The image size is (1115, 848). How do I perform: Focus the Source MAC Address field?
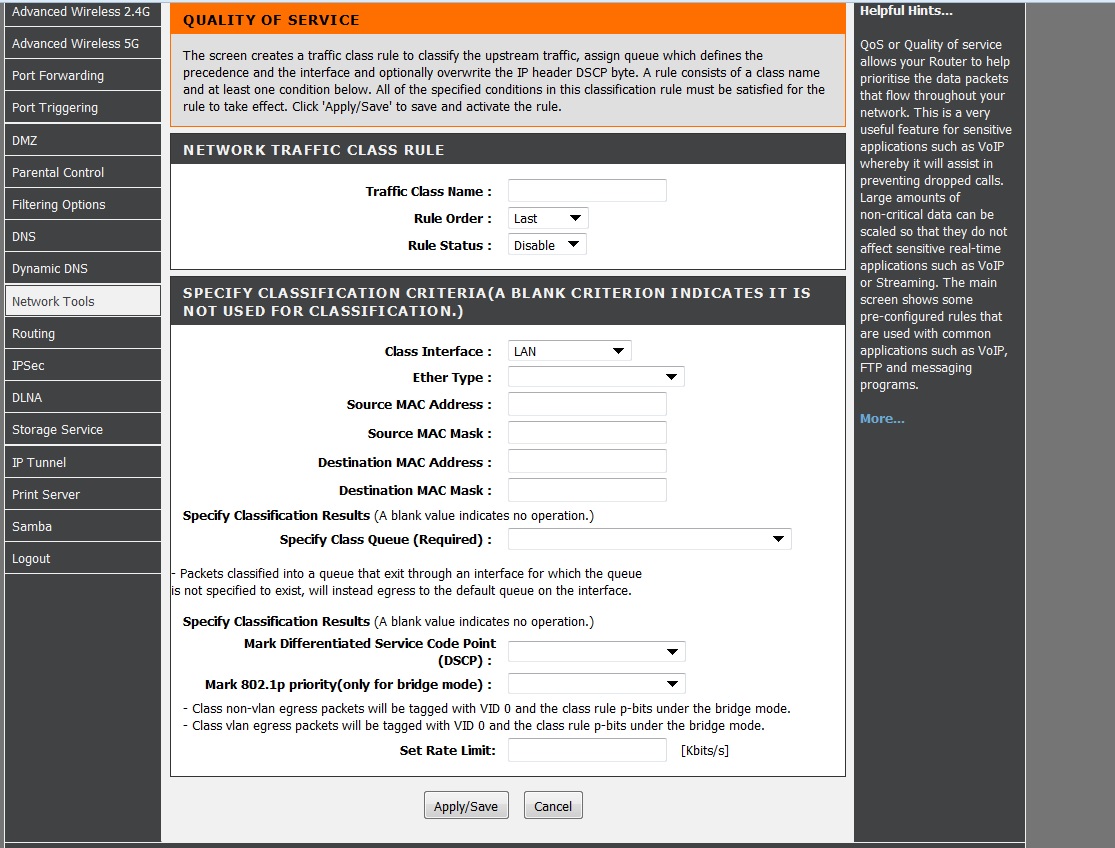point(587,404)
